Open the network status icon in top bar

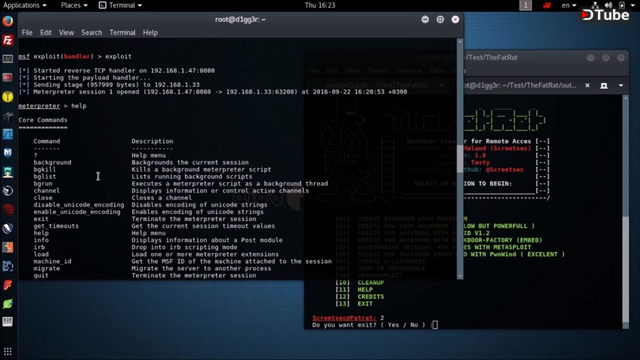coord(595,5)
